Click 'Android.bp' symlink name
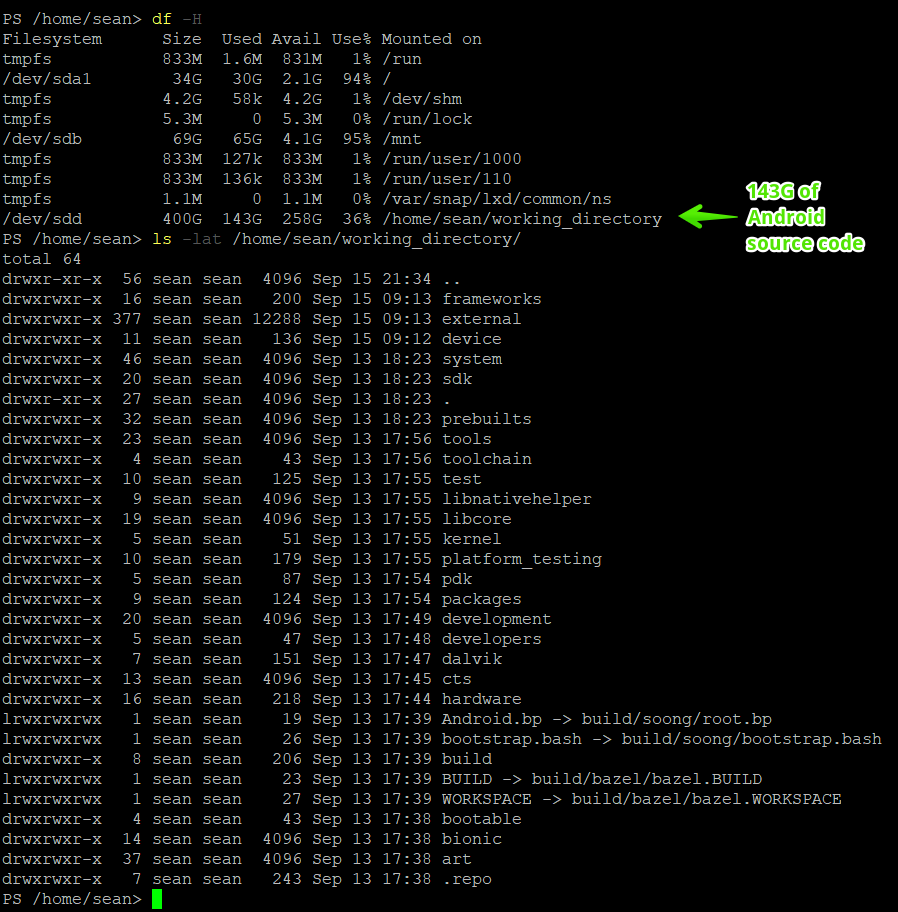Image resolution: width=898 pixels, height=912 pixels. click(491, 719)
